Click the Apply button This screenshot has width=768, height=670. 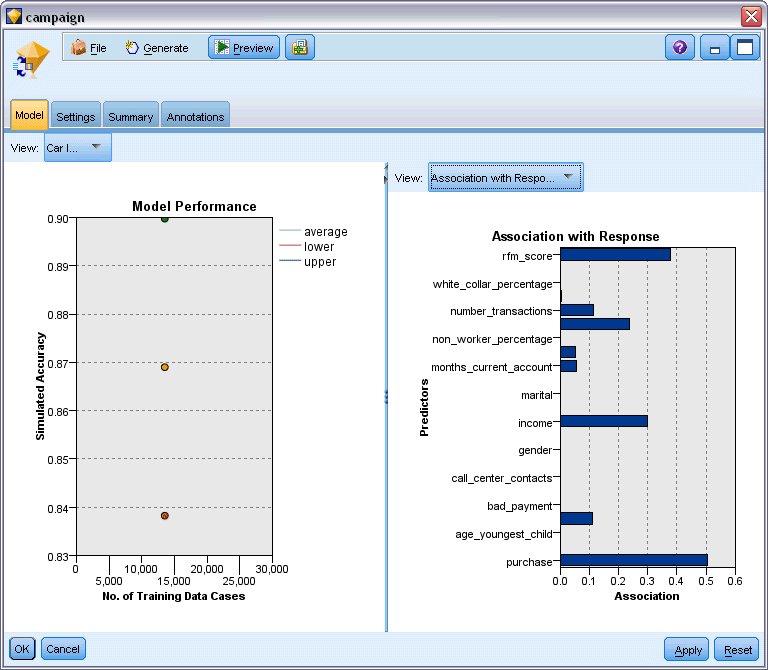pyautogui.click(x=686, y=650)
